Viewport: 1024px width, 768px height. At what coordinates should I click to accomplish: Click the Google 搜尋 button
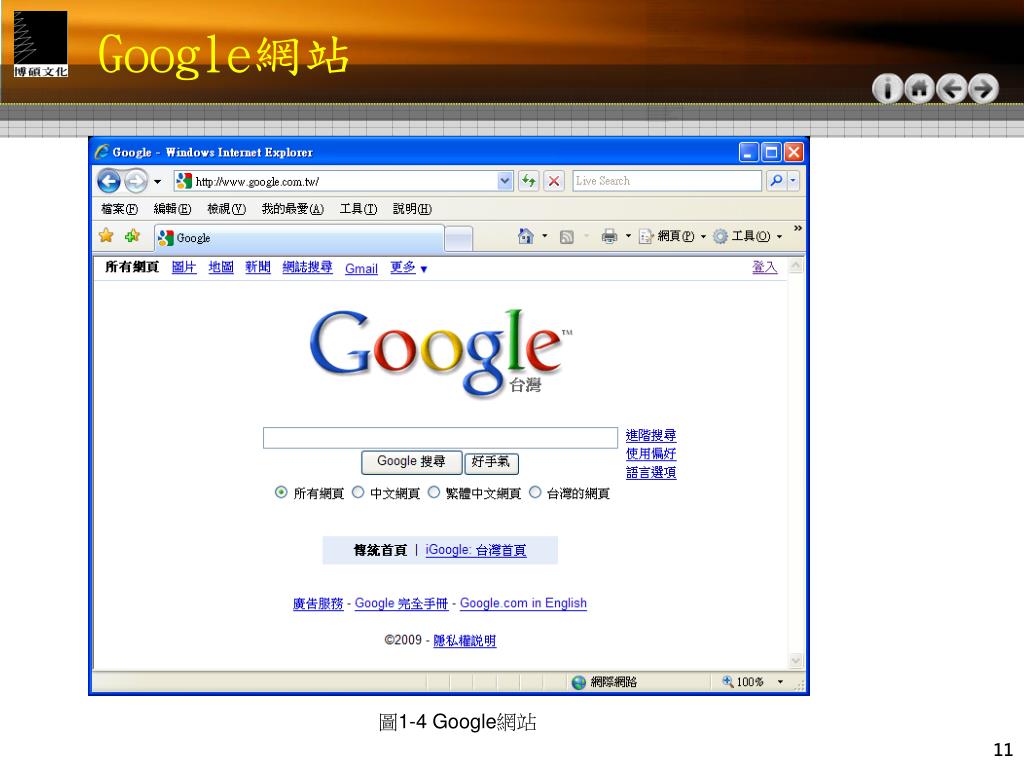(411, 462)
